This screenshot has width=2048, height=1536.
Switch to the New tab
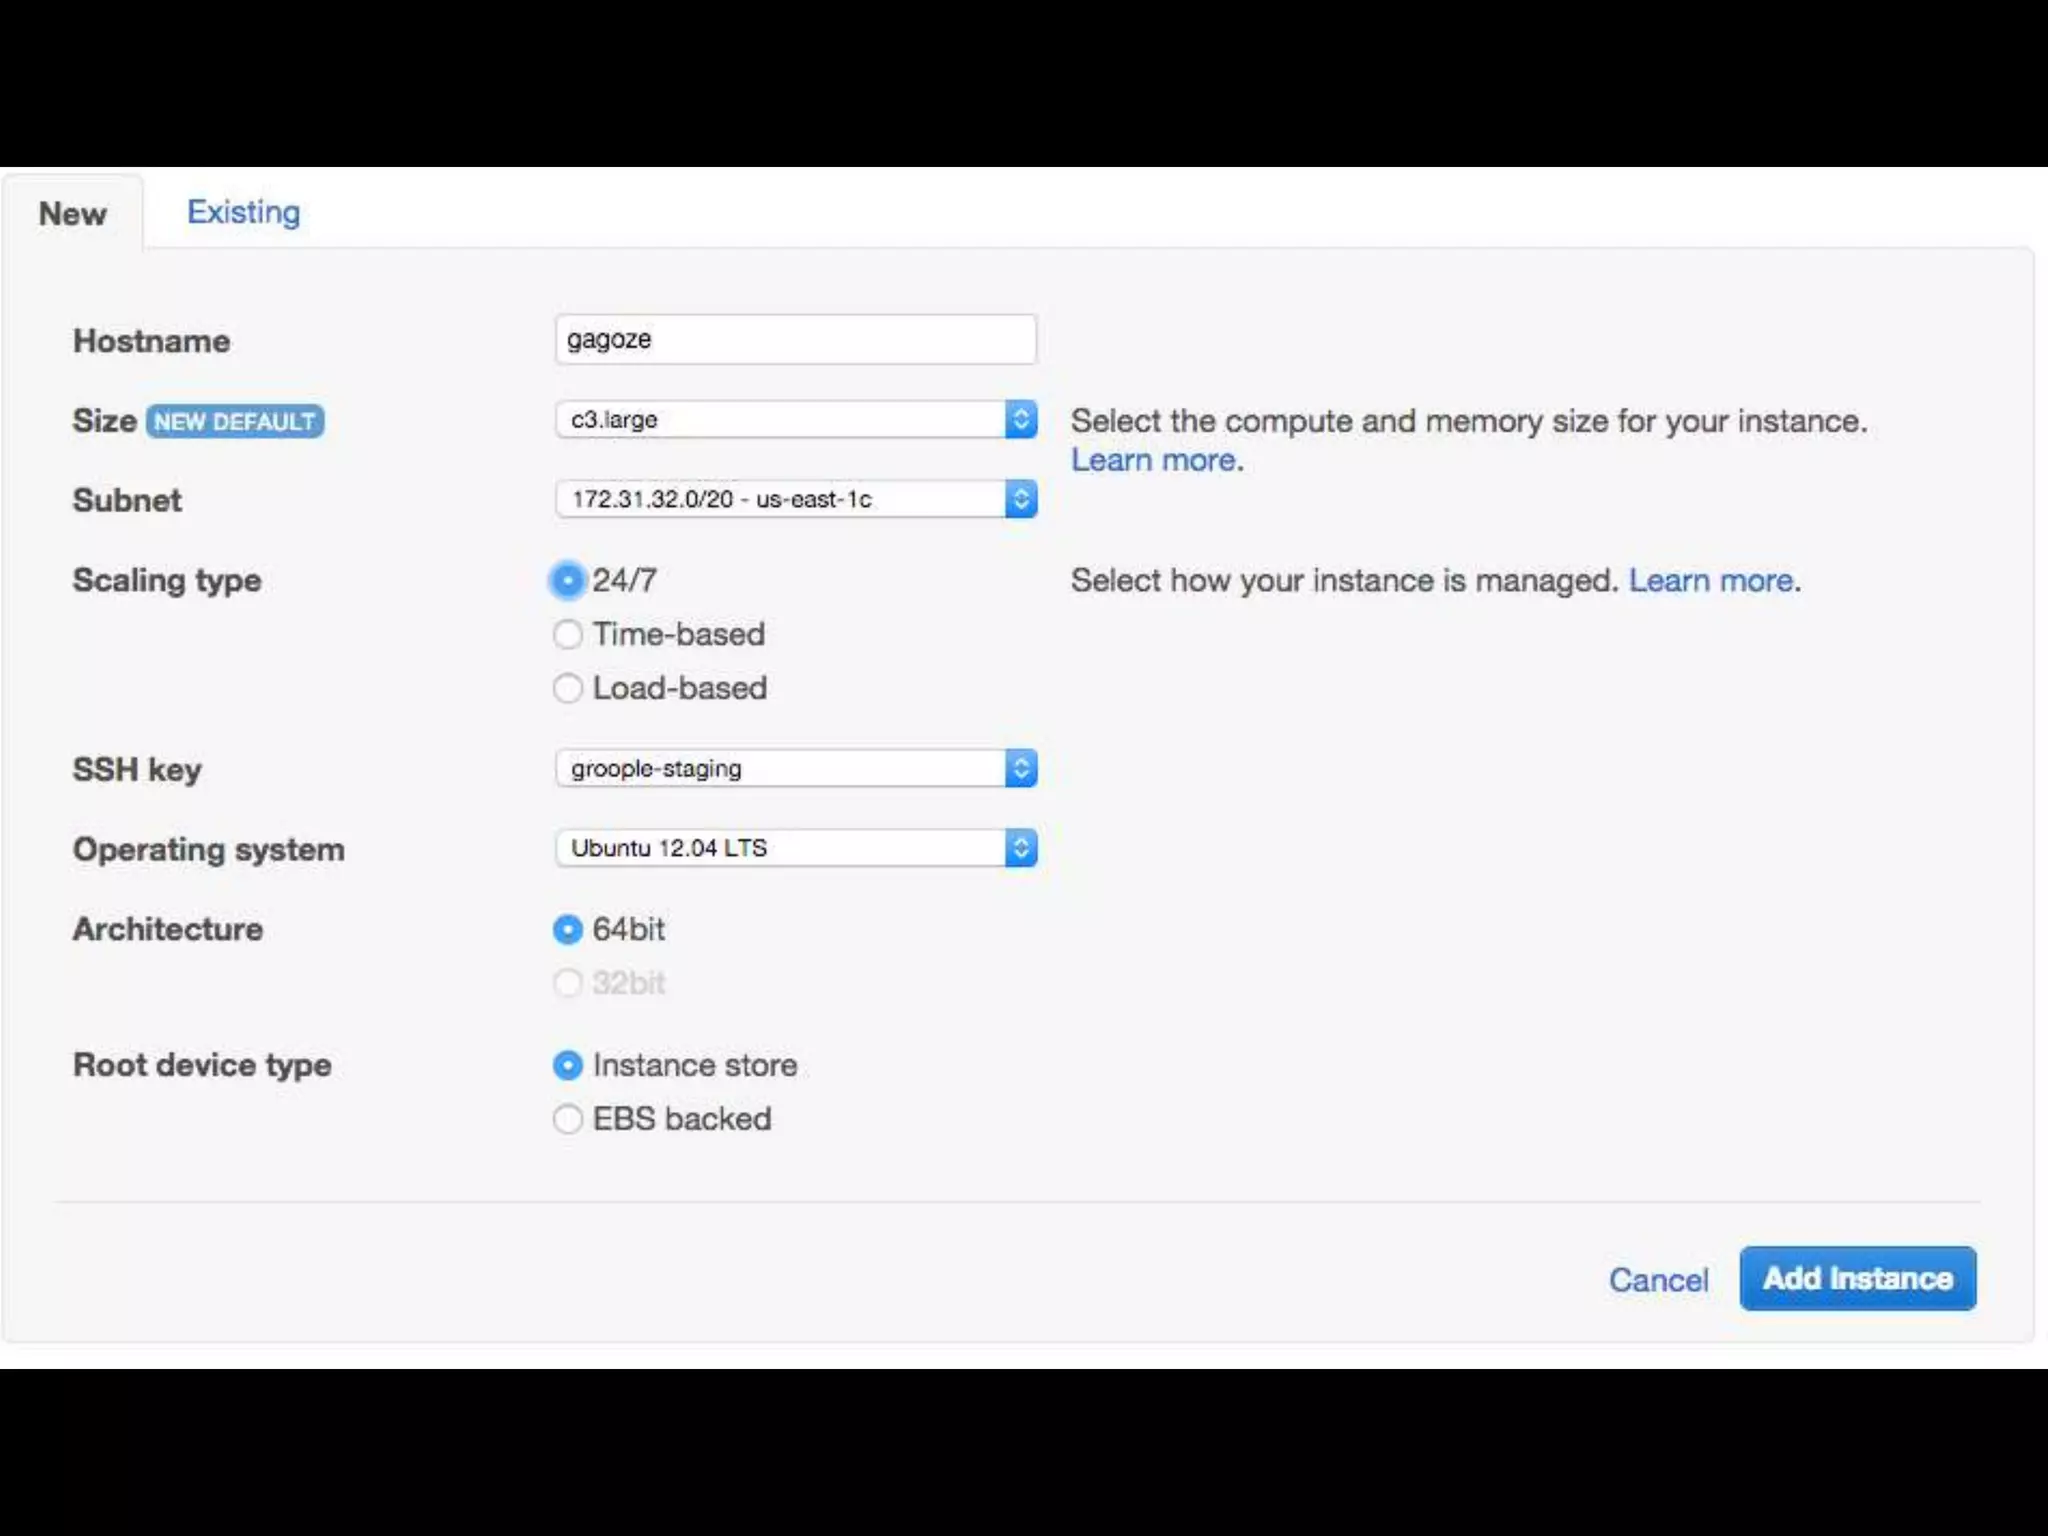pos(72,213)
